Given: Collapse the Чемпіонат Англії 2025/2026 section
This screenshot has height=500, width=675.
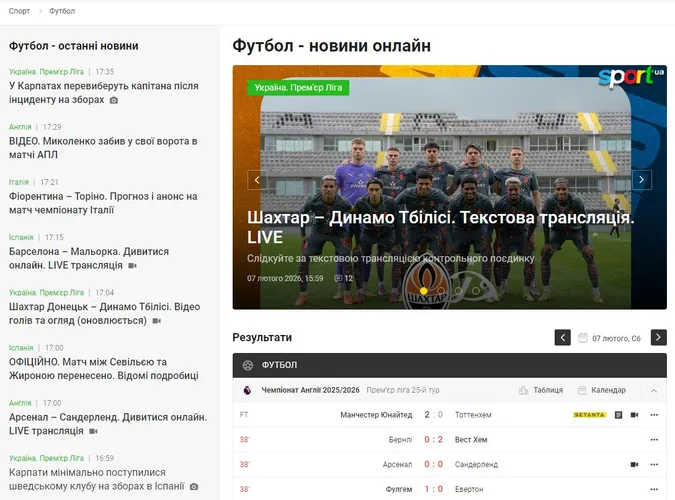Looking at the screenshot, I should (654, 391).
